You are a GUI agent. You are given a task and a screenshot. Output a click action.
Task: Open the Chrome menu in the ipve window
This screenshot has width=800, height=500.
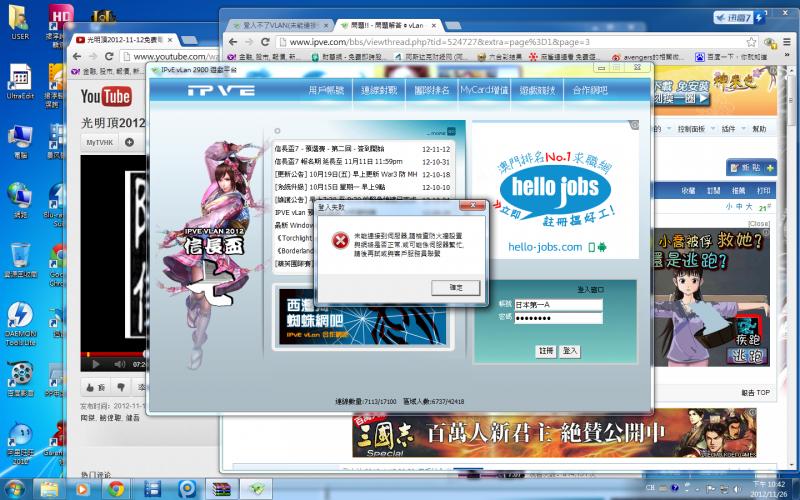tap(787, 42)
